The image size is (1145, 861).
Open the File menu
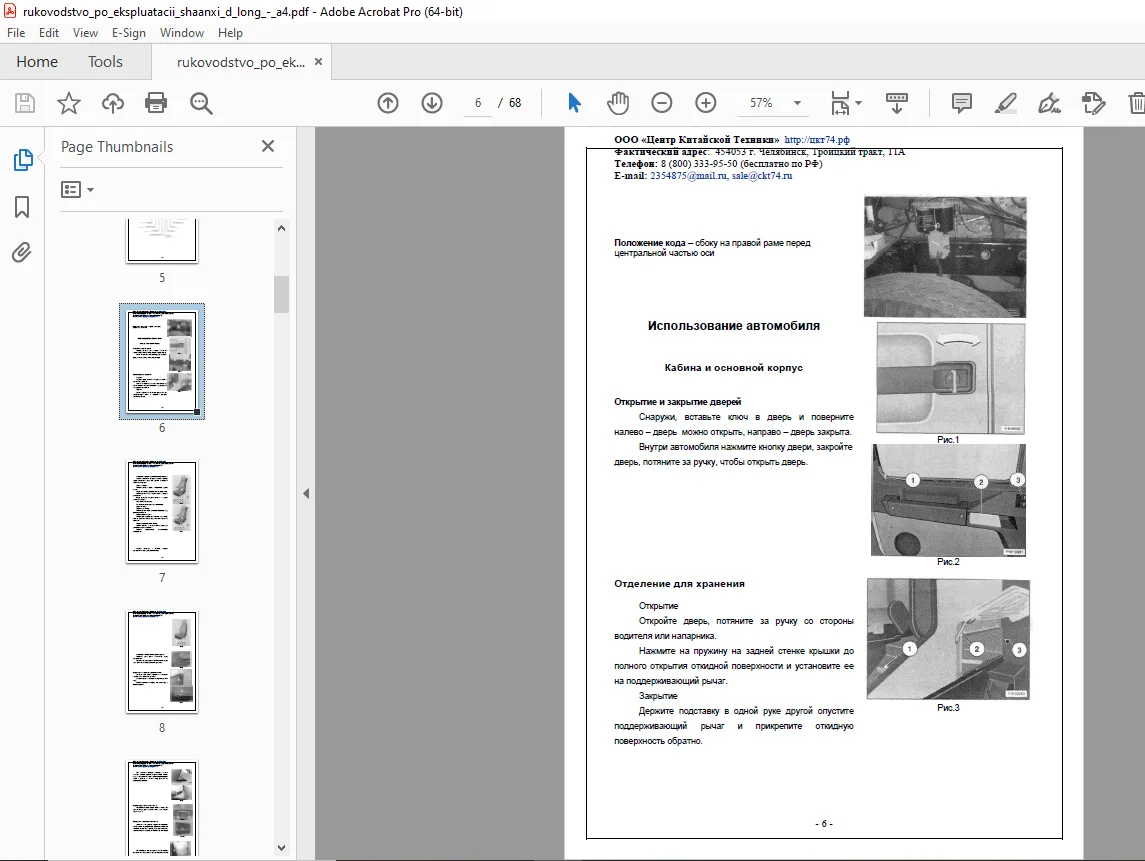coord(16,33)
